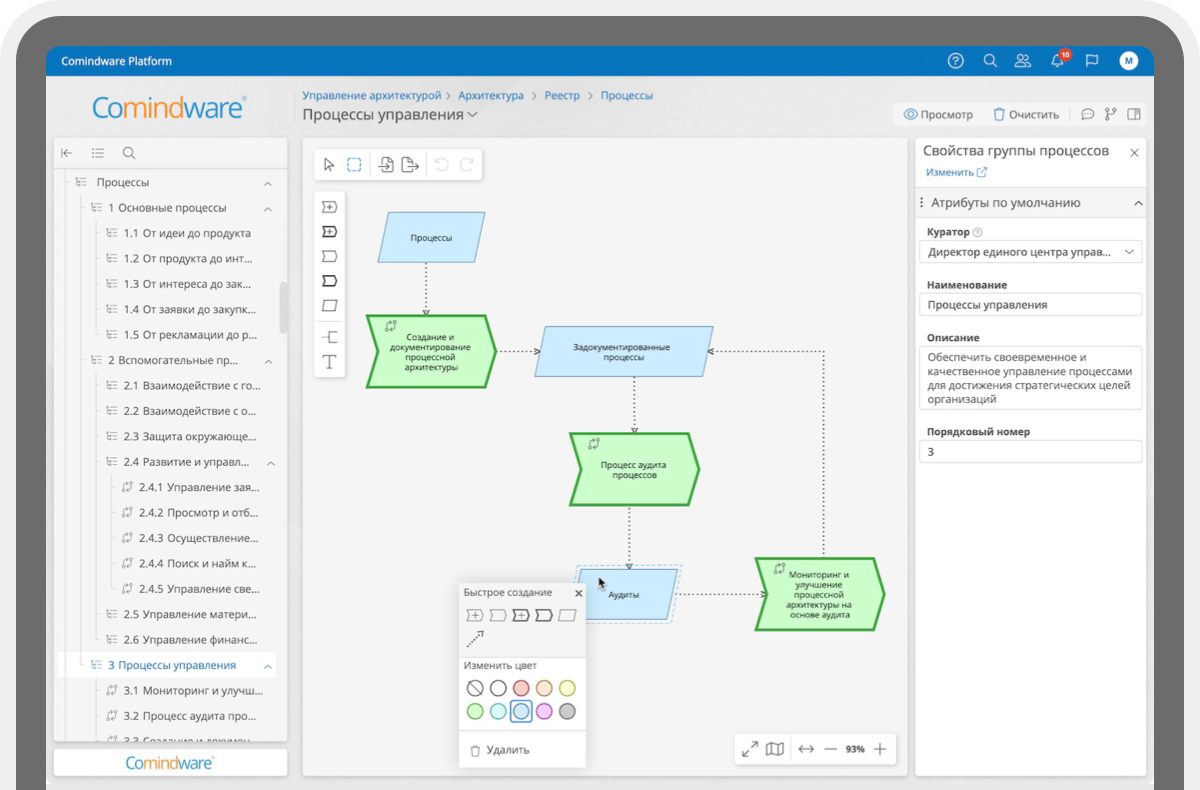Collapse the 2 Вспомогательные процессы node
The width and height of the screenshot is (1200, 790).
[x=268, y=361]
